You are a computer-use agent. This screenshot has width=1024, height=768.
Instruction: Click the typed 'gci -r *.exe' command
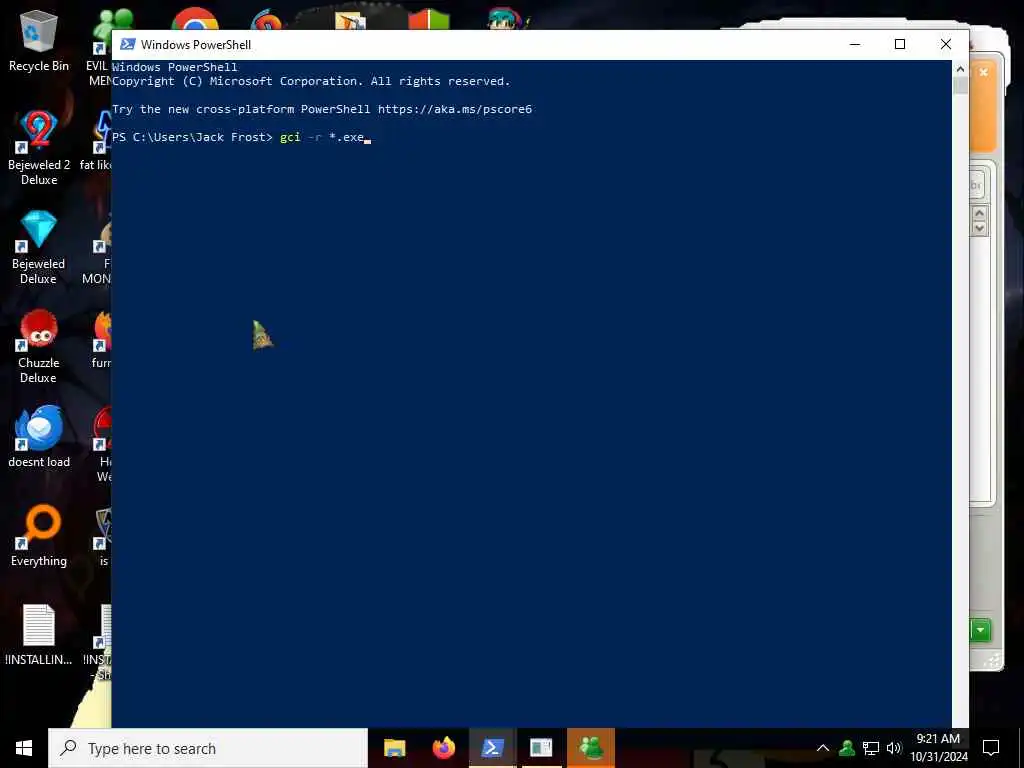point(322,137)
